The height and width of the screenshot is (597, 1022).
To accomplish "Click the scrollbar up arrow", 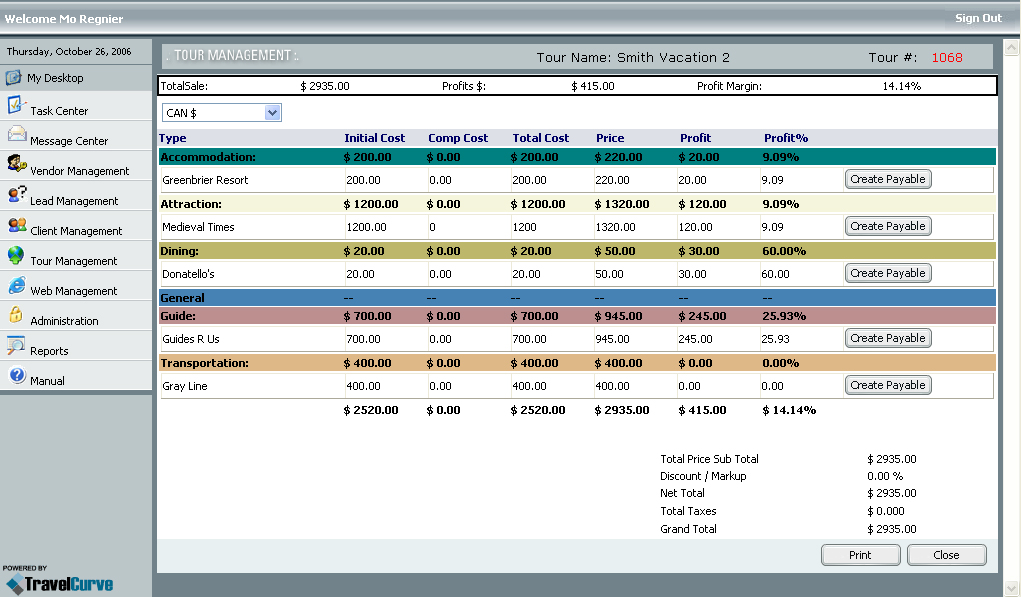I will pyautogui.click(x=1012, y=47).
